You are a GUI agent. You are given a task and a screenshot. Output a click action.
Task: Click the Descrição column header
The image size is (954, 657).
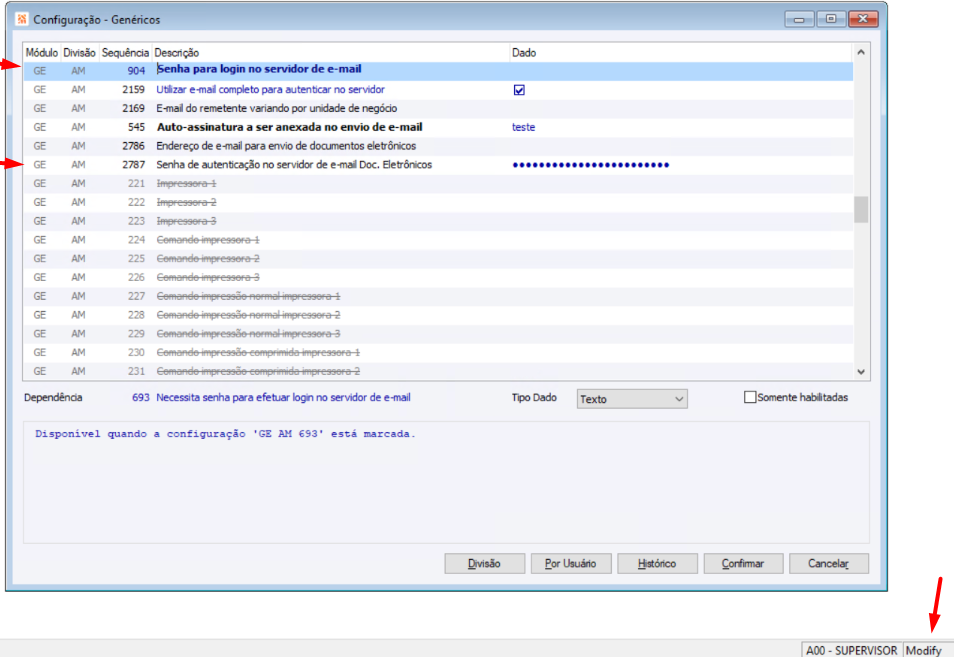point(330,53)
